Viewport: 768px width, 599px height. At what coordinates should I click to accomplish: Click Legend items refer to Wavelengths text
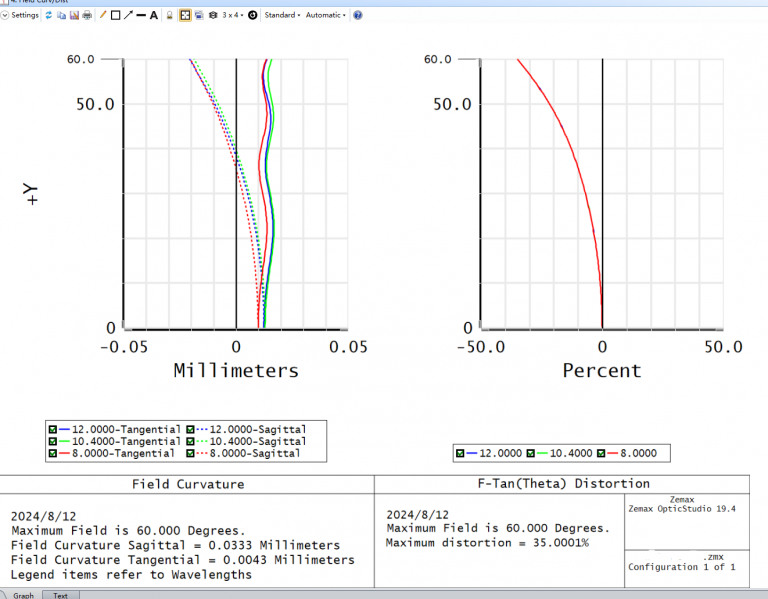pyautogui.click(x=131, y=575)
